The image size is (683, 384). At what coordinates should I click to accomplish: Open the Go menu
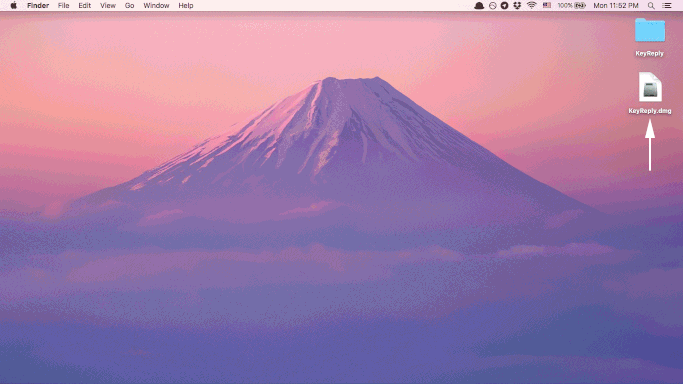(x=129, y=6)
